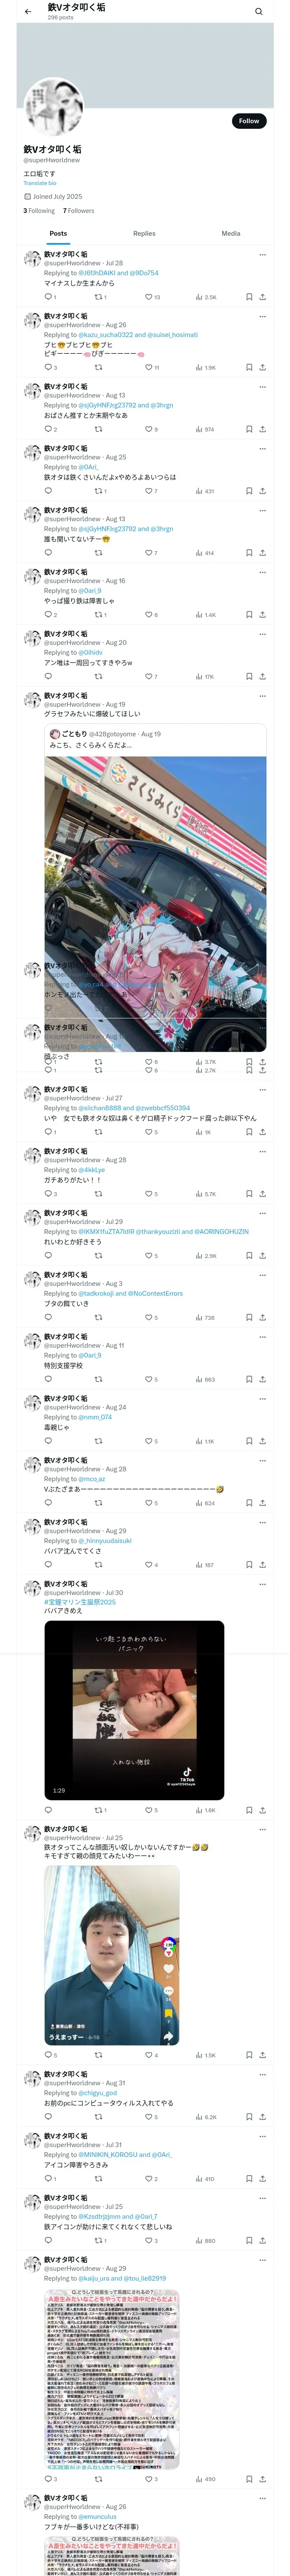Image resolution: width=290 pixels, height=2576 pixels.
Task: Play the TikTok video with 1:29 duration
Action: pyautogui.click(x=134, y=1710)
